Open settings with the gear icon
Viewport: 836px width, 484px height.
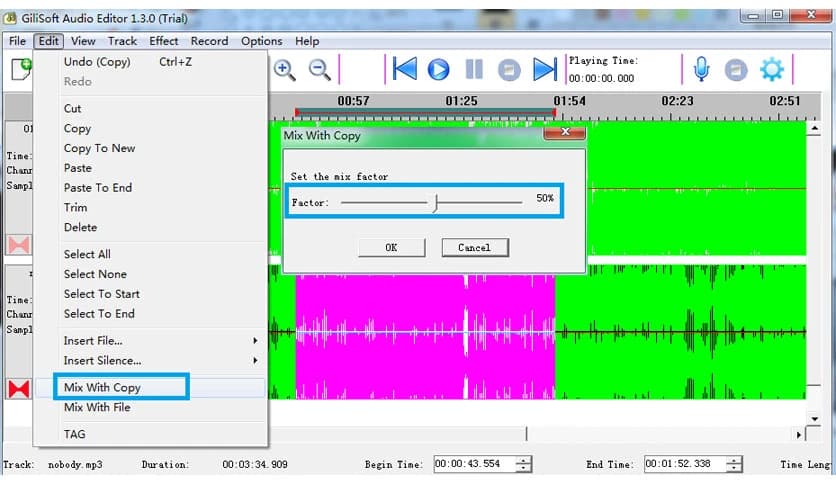772,70
